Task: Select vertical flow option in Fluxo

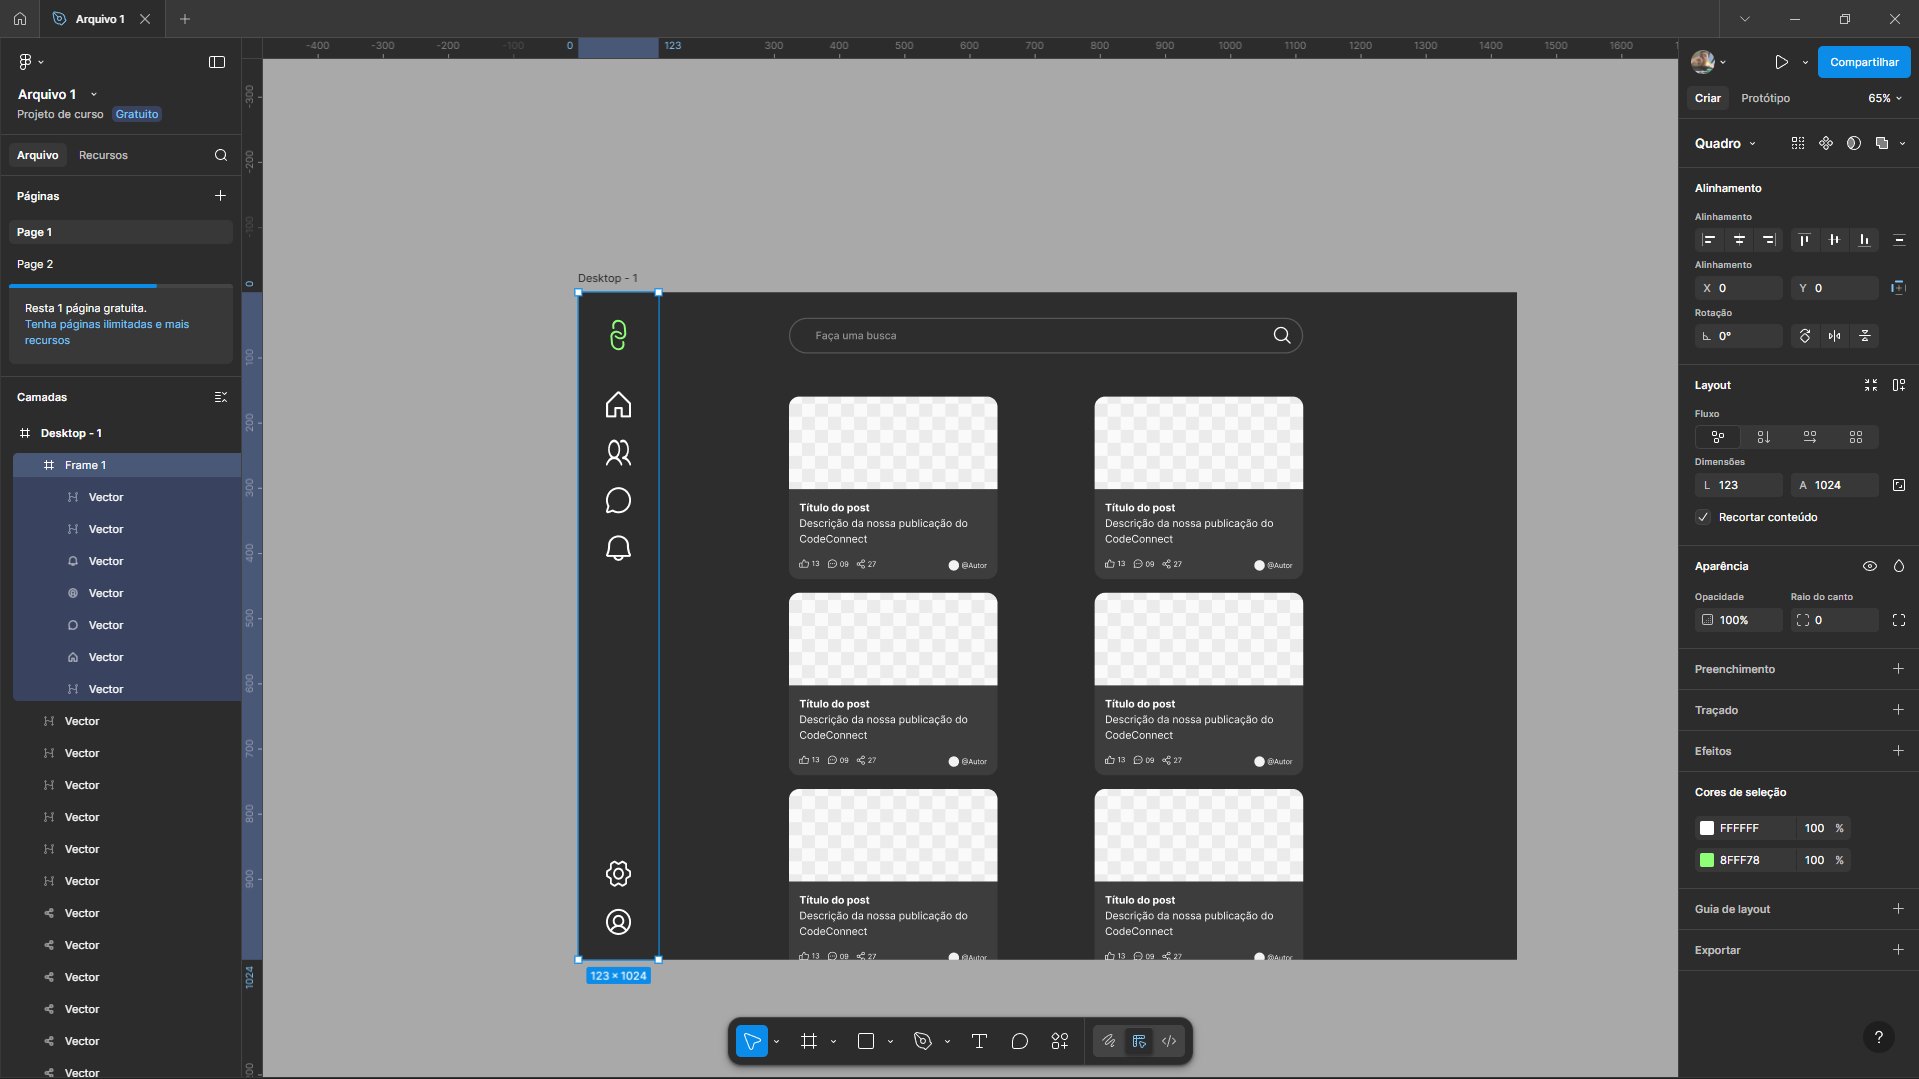Action: pyautogui.click(x=1764, y=437)
